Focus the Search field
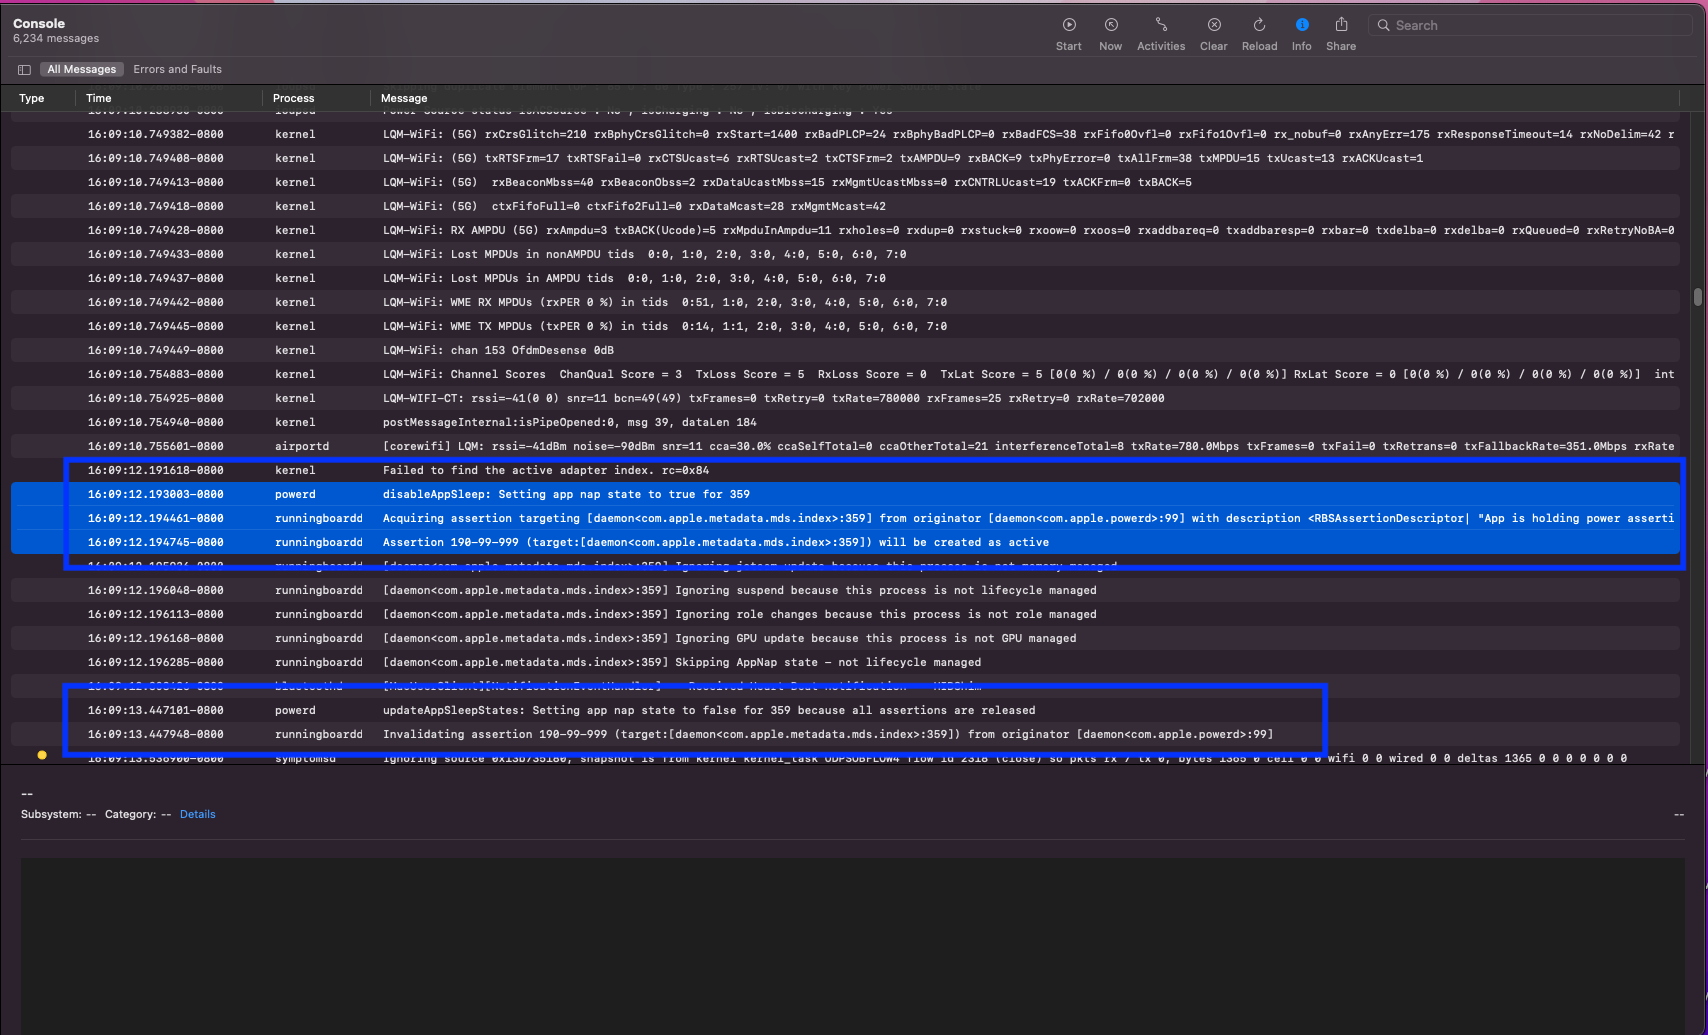This screenshot has width=1708, height=1035. [x=1530, y=25]
